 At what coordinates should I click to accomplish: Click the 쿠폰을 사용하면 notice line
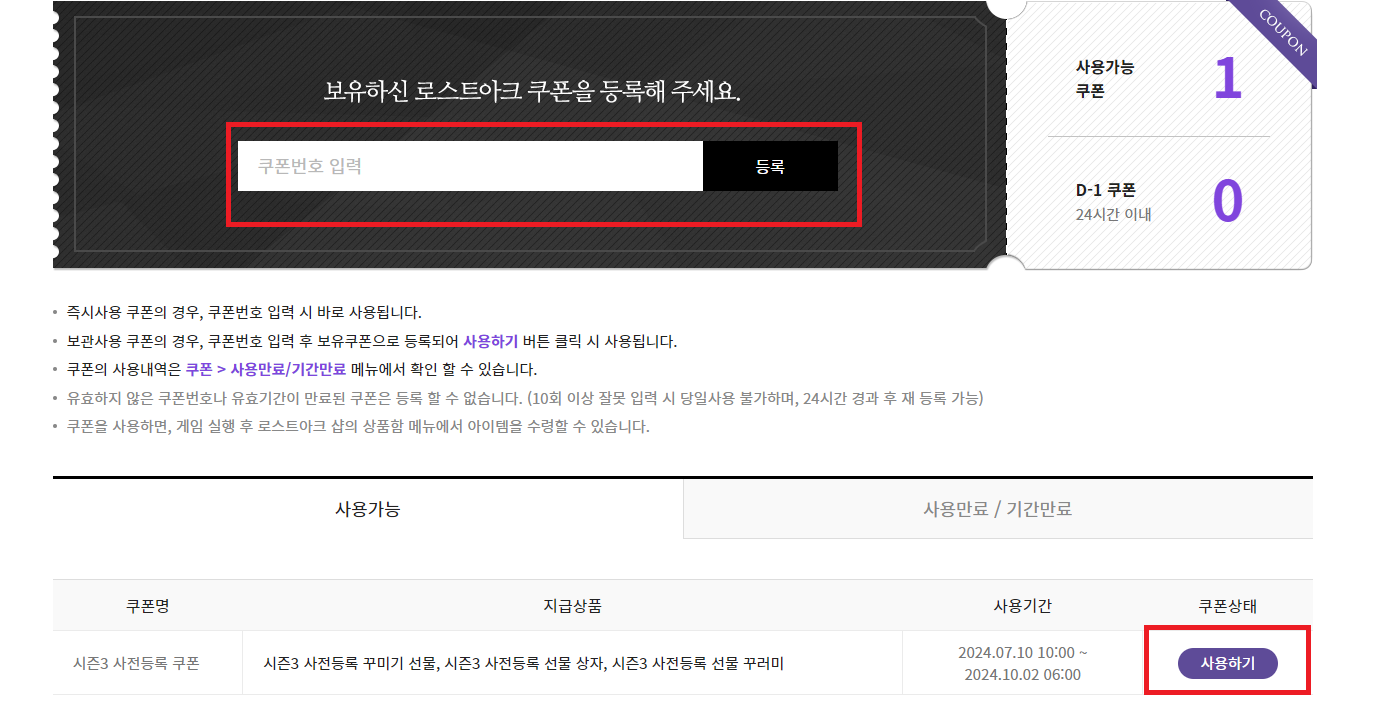click(x=358, y=426)
